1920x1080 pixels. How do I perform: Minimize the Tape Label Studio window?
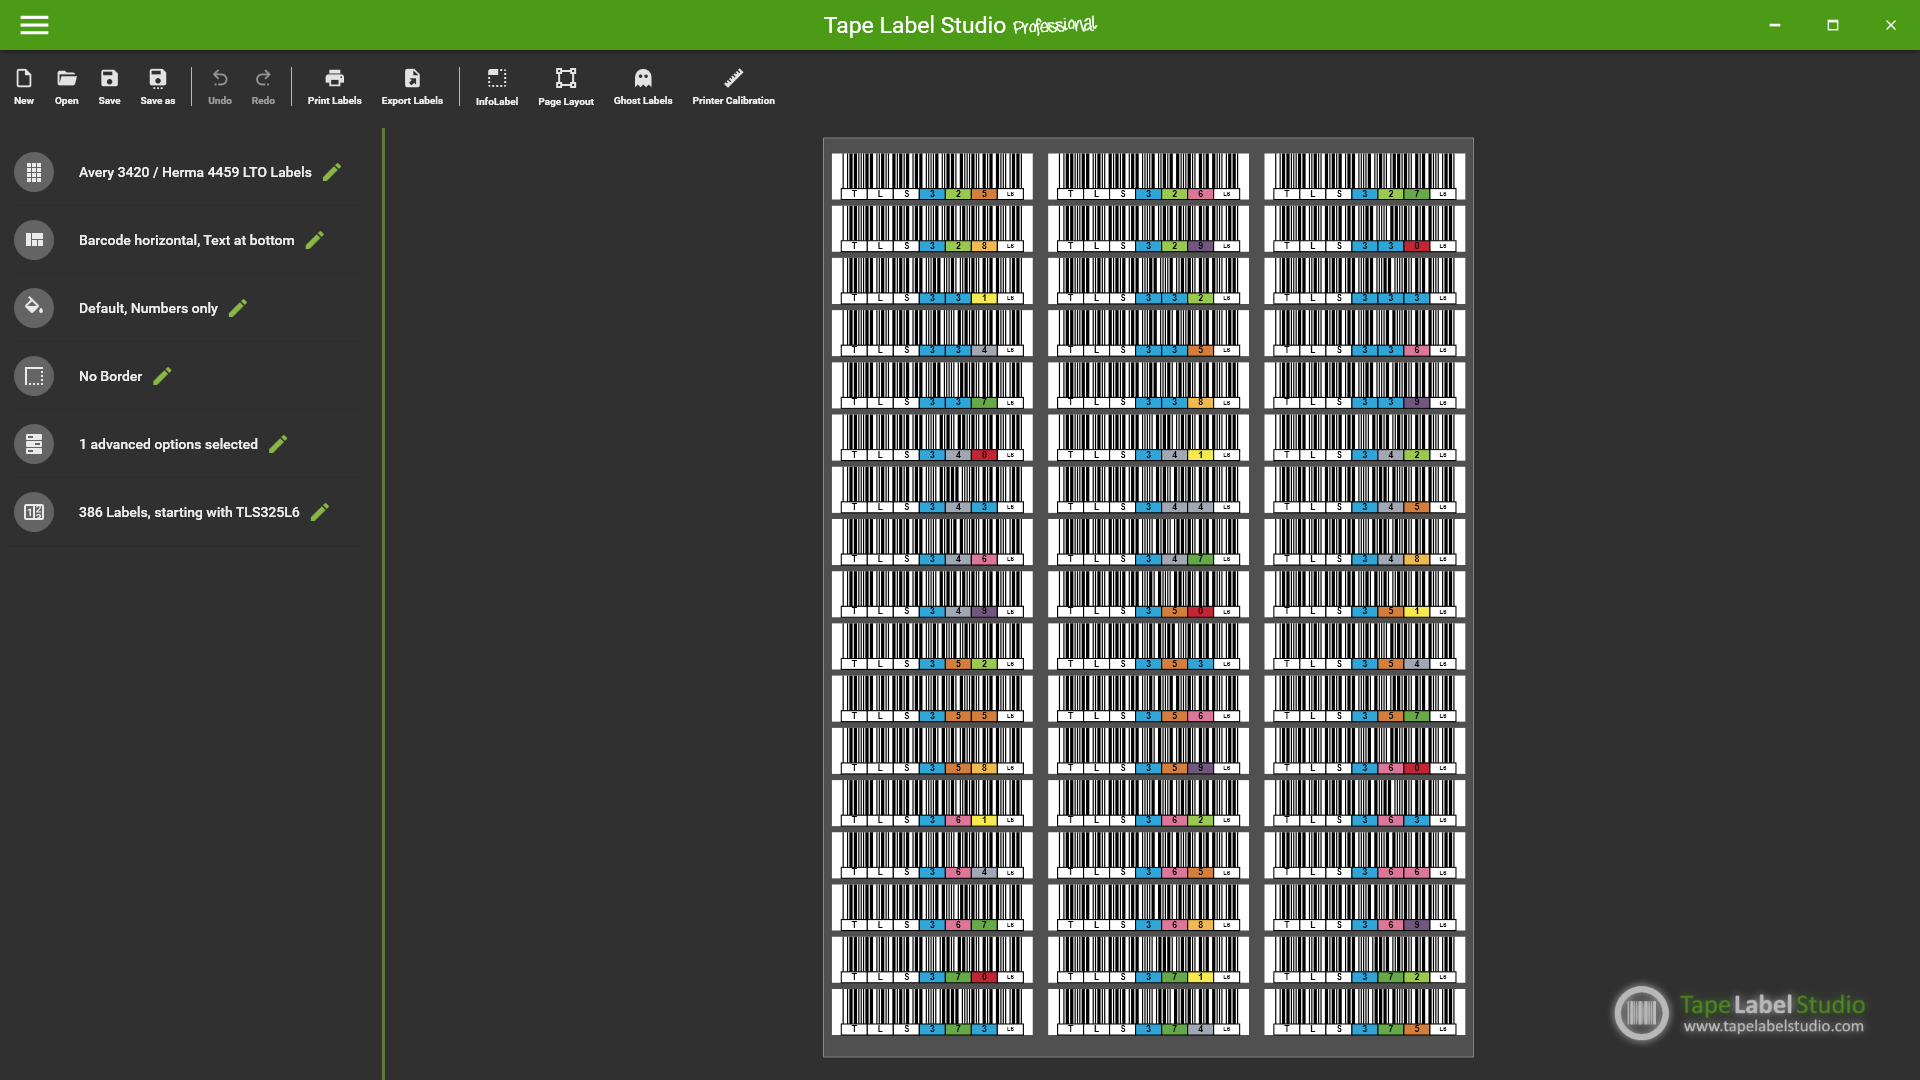pos(1775,25)
